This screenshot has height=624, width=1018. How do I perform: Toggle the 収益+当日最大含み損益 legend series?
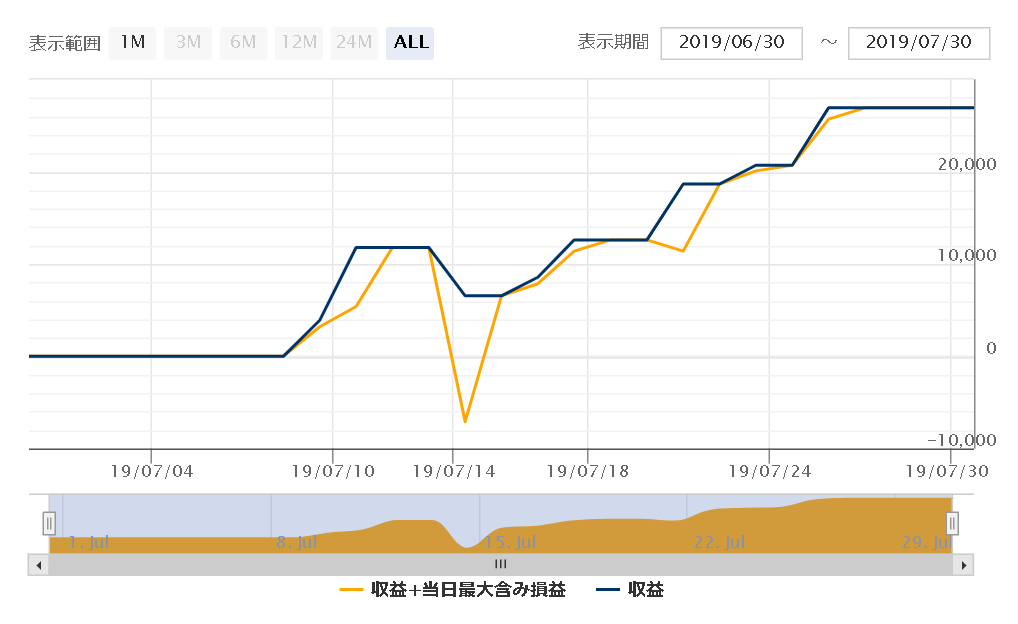point(453,590)
